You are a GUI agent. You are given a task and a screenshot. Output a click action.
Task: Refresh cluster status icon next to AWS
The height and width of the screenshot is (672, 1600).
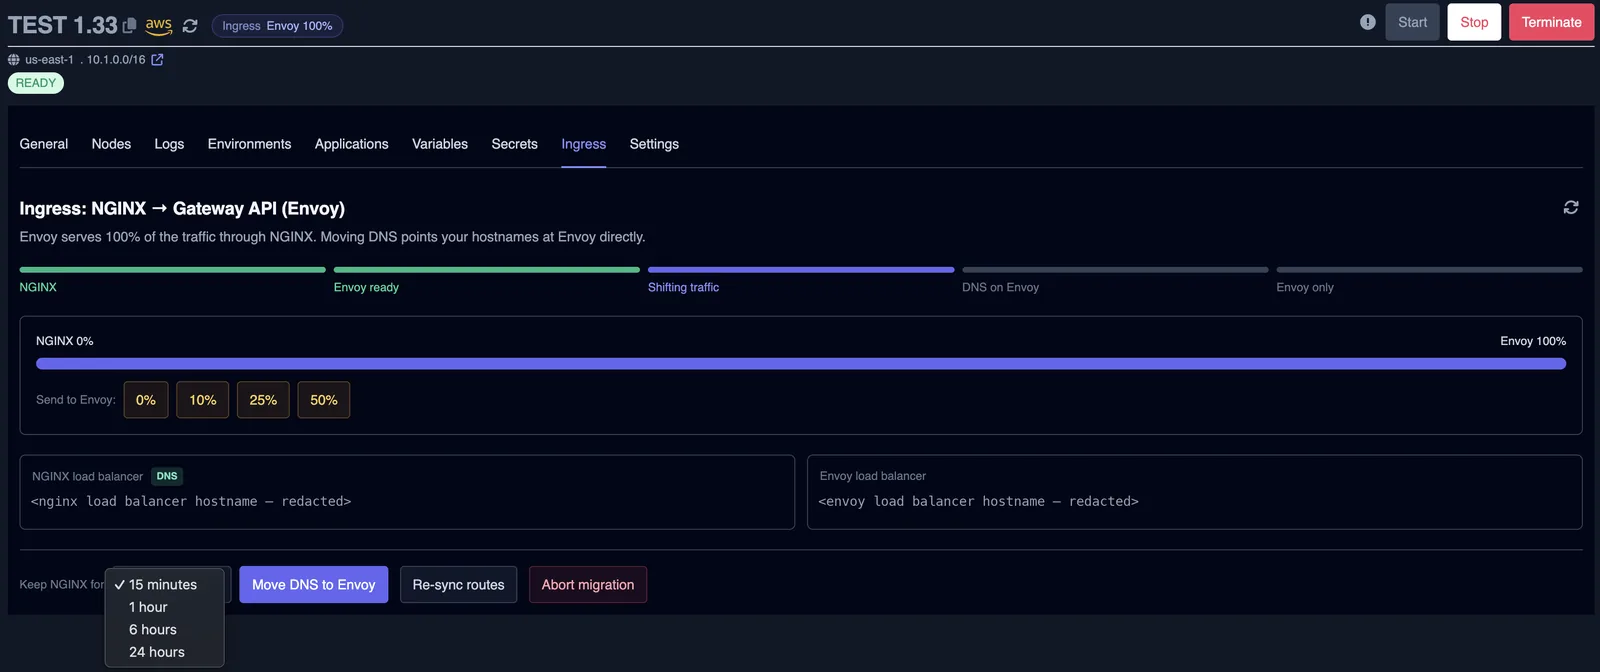pos(190,26)
